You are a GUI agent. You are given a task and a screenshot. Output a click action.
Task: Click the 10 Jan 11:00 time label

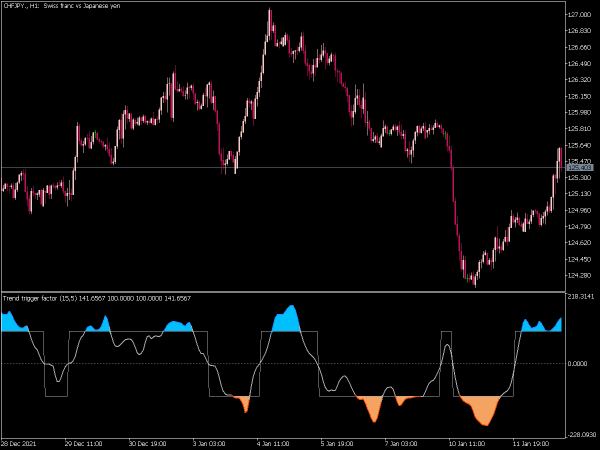coord(467,443)
